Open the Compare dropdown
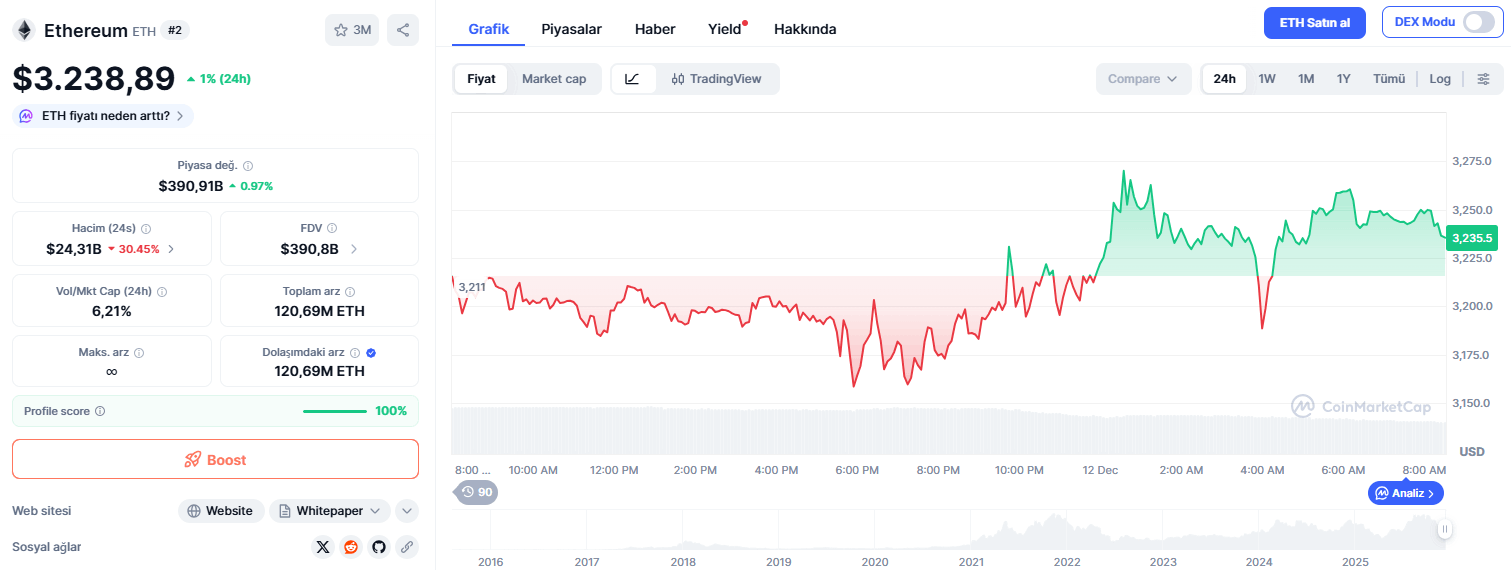Viewport: 1511px width, 570px height. tap(1143, 79)
